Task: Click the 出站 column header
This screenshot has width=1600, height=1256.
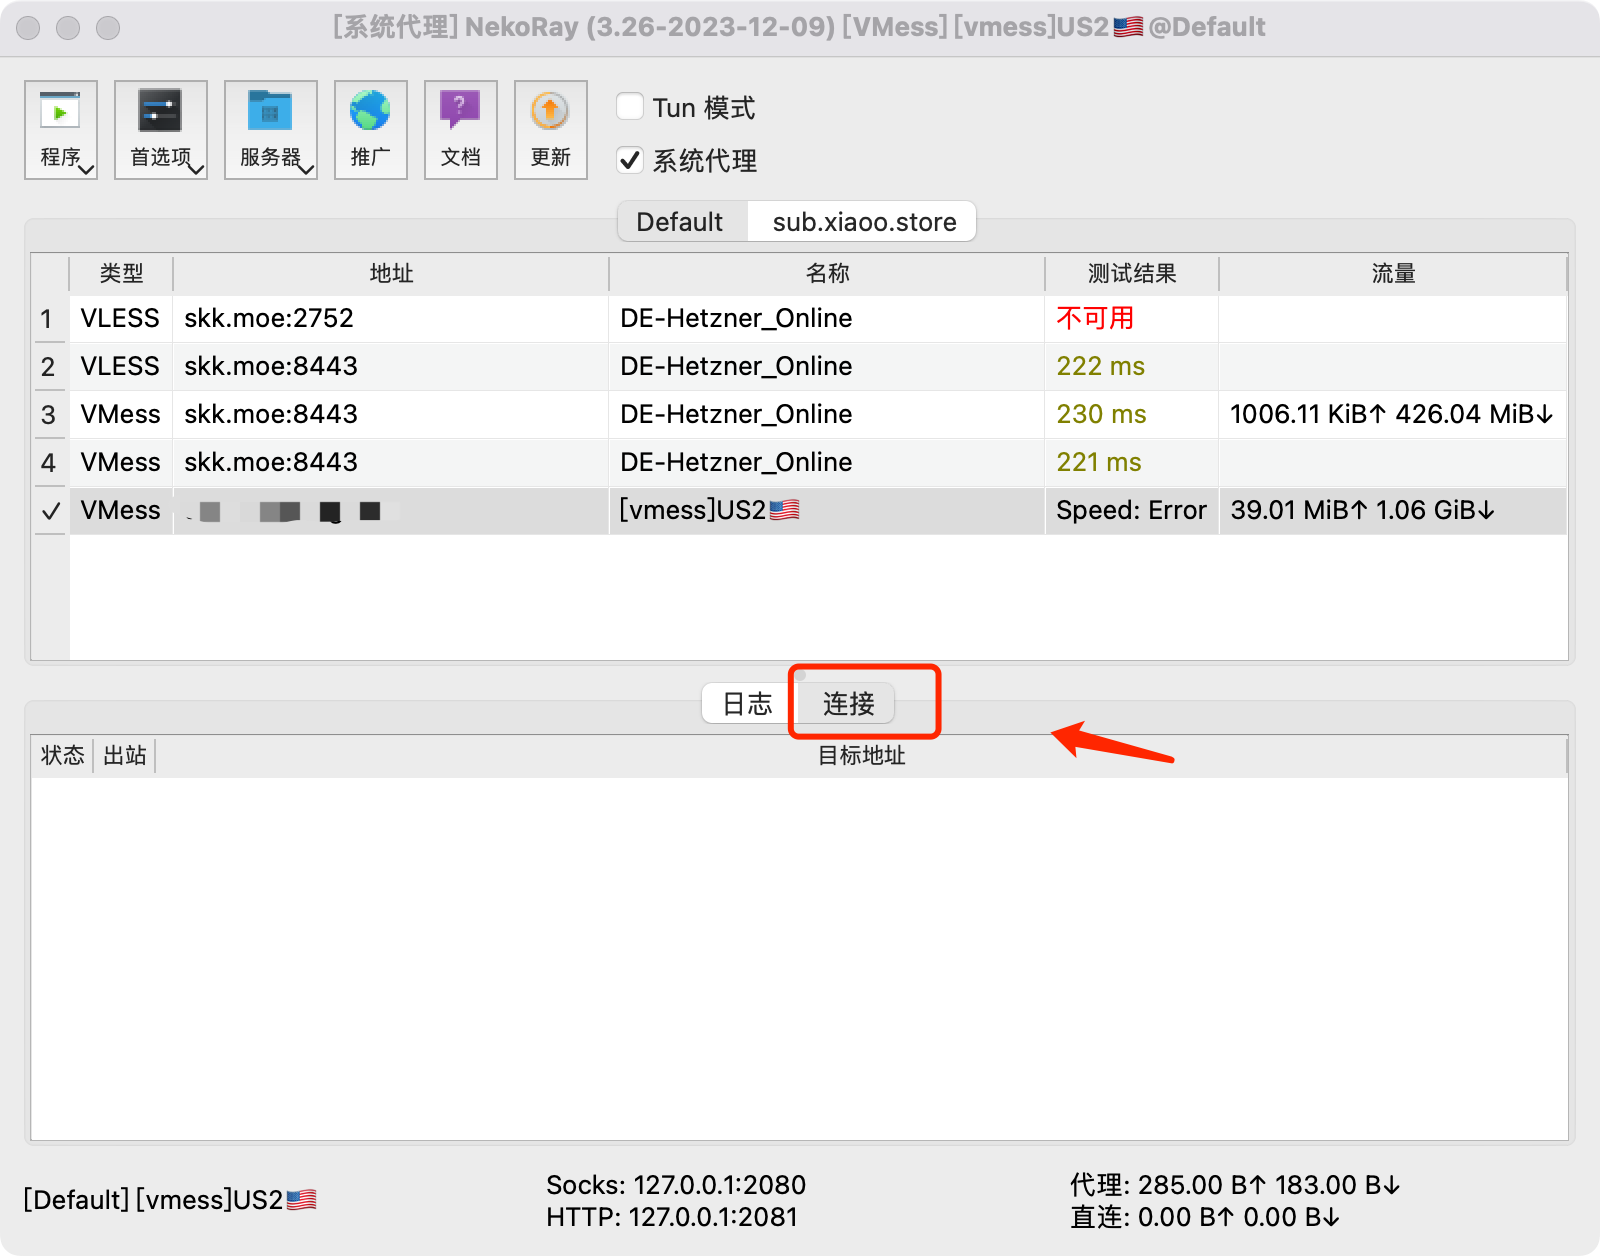Action: point(125,756)
